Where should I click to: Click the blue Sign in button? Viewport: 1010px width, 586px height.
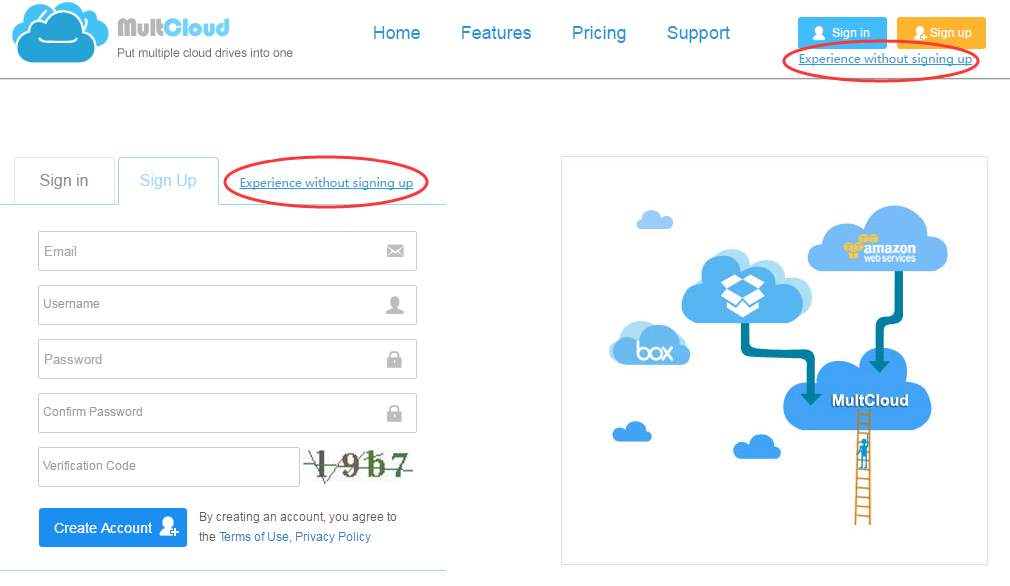[x=841, y=32]
